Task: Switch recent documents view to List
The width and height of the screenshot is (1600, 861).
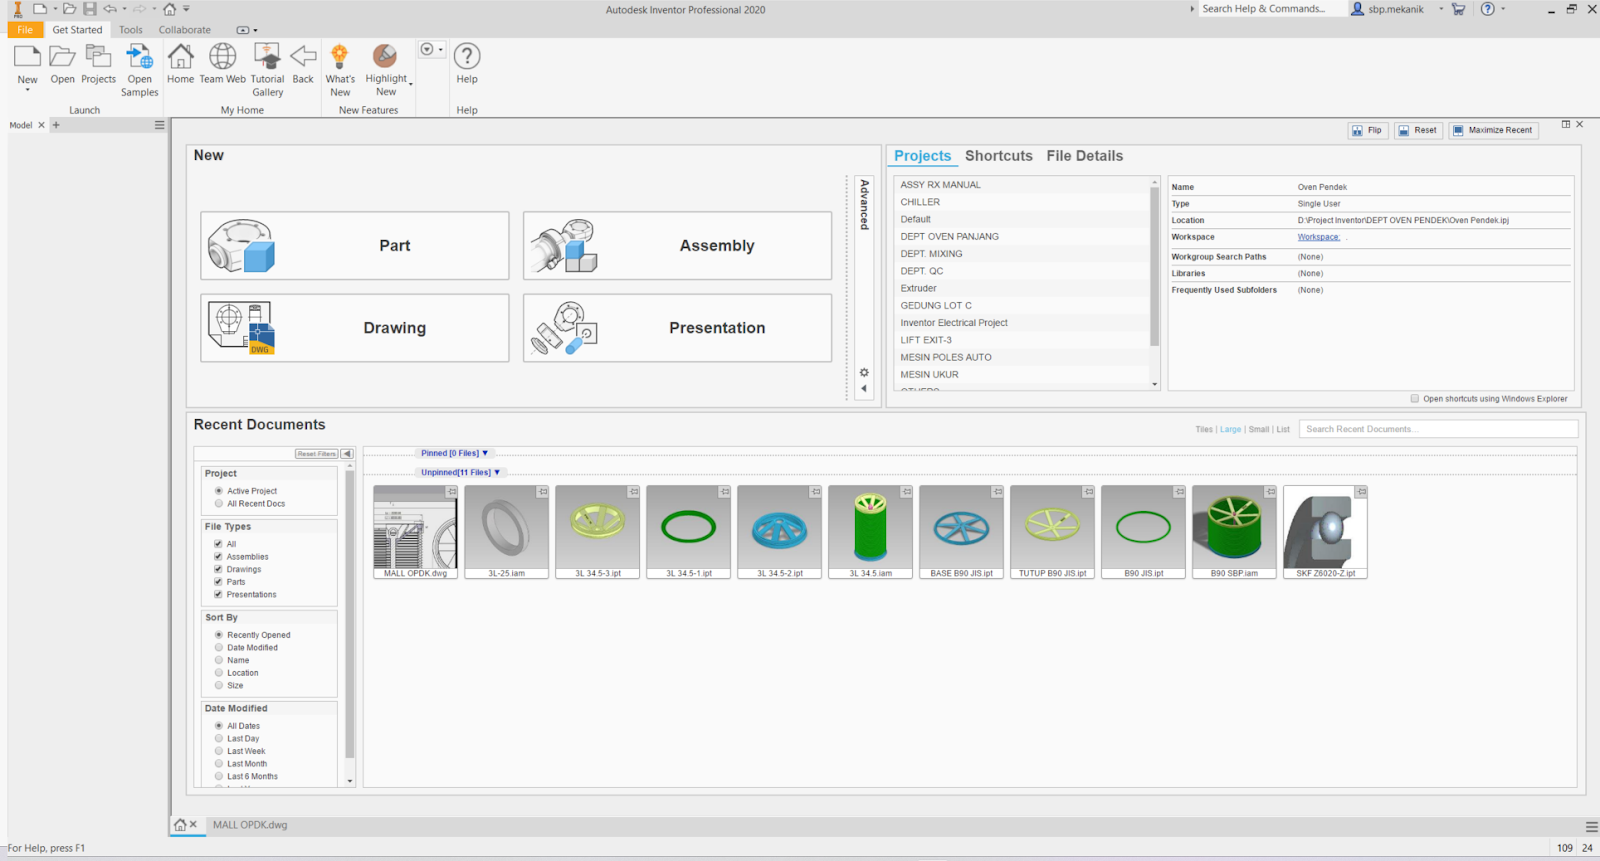Action: [1283, 430]
